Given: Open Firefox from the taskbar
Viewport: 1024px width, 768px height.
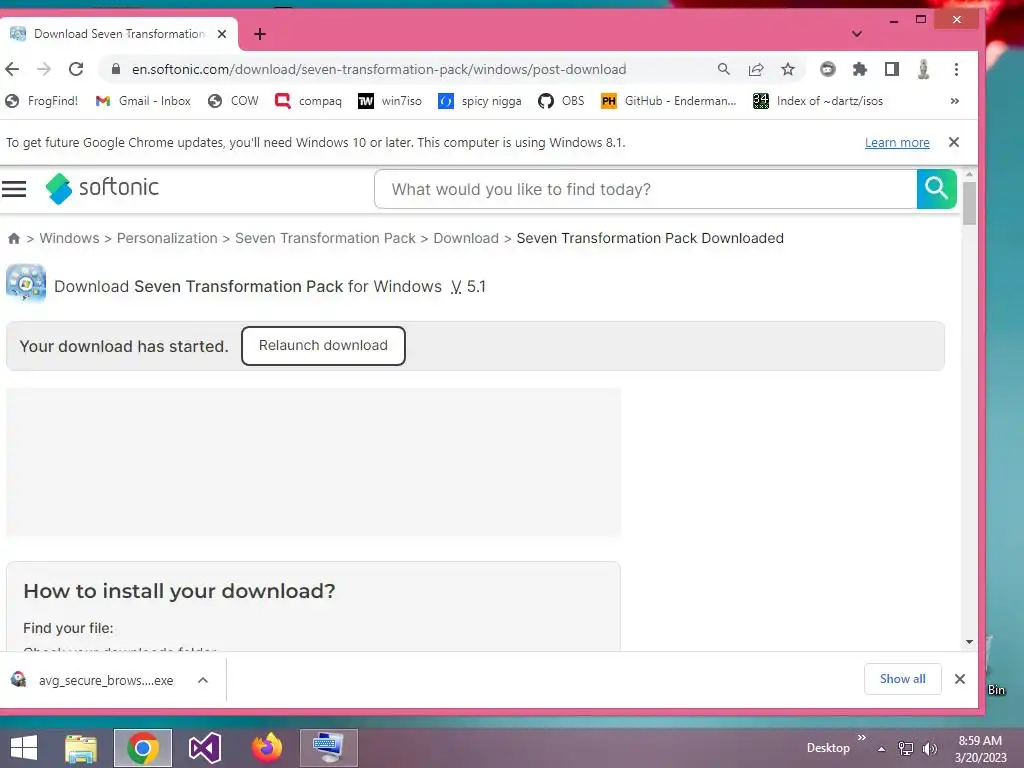Looking at the screenshot, I should 267,748.
